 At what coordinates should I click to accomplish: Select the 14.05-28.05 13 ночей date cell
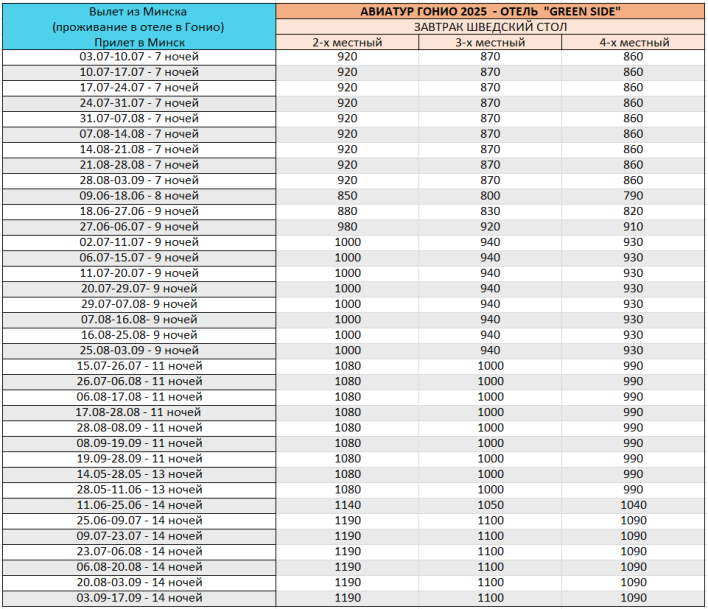click(139, 474)
